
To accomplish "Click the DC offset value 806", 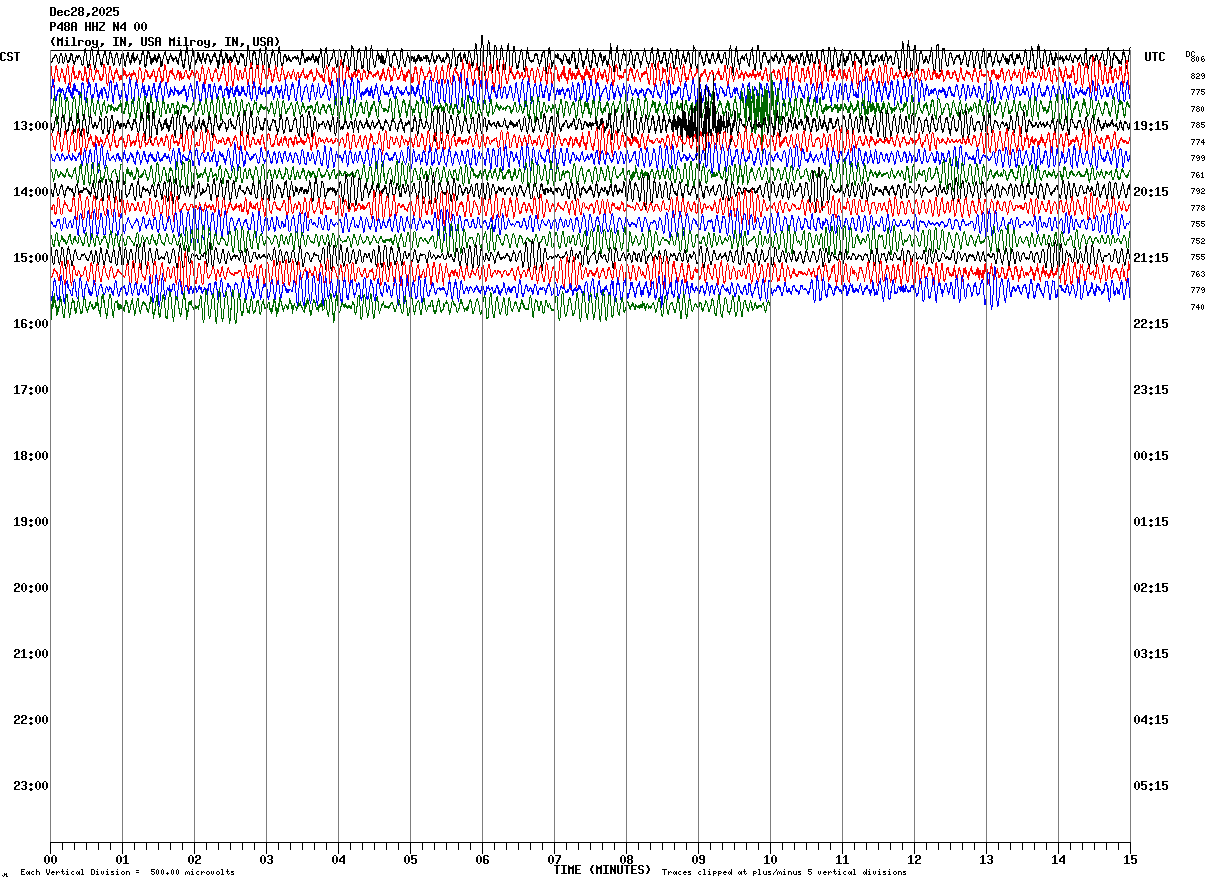I will click(x=1197, y=60).
